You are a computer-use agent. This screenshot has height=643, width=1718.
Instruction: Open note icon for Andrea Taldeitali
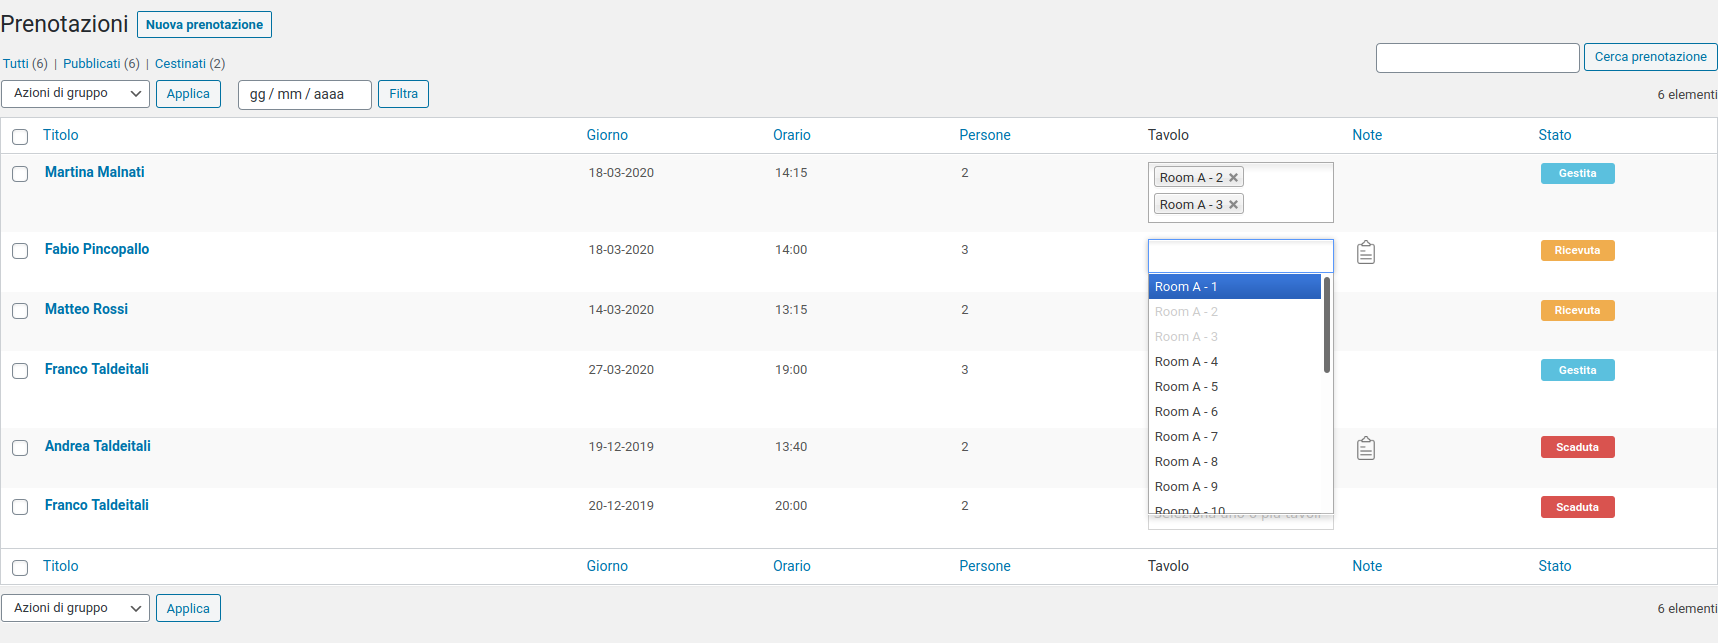click(1366, 449)
